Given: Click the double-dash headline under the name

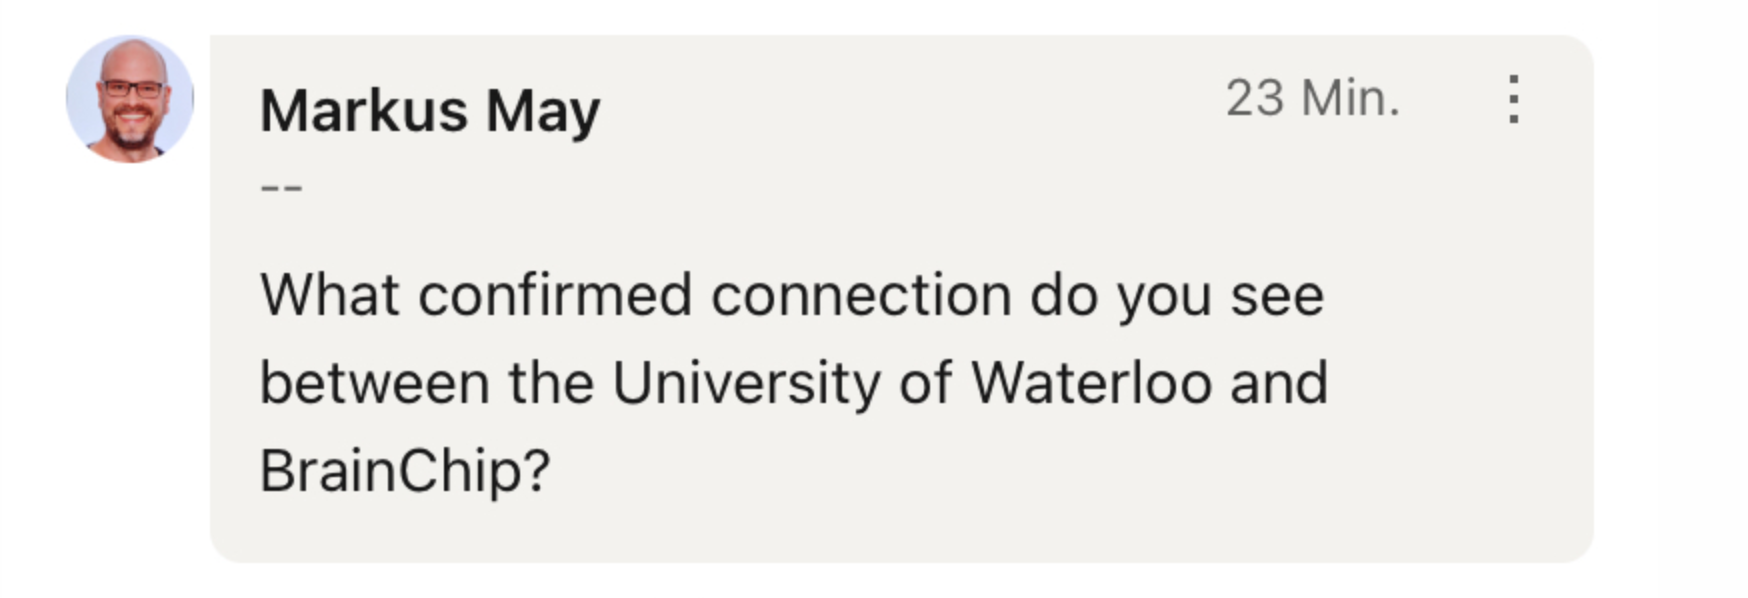Looking at the screenshot, I should click(281, 187).
